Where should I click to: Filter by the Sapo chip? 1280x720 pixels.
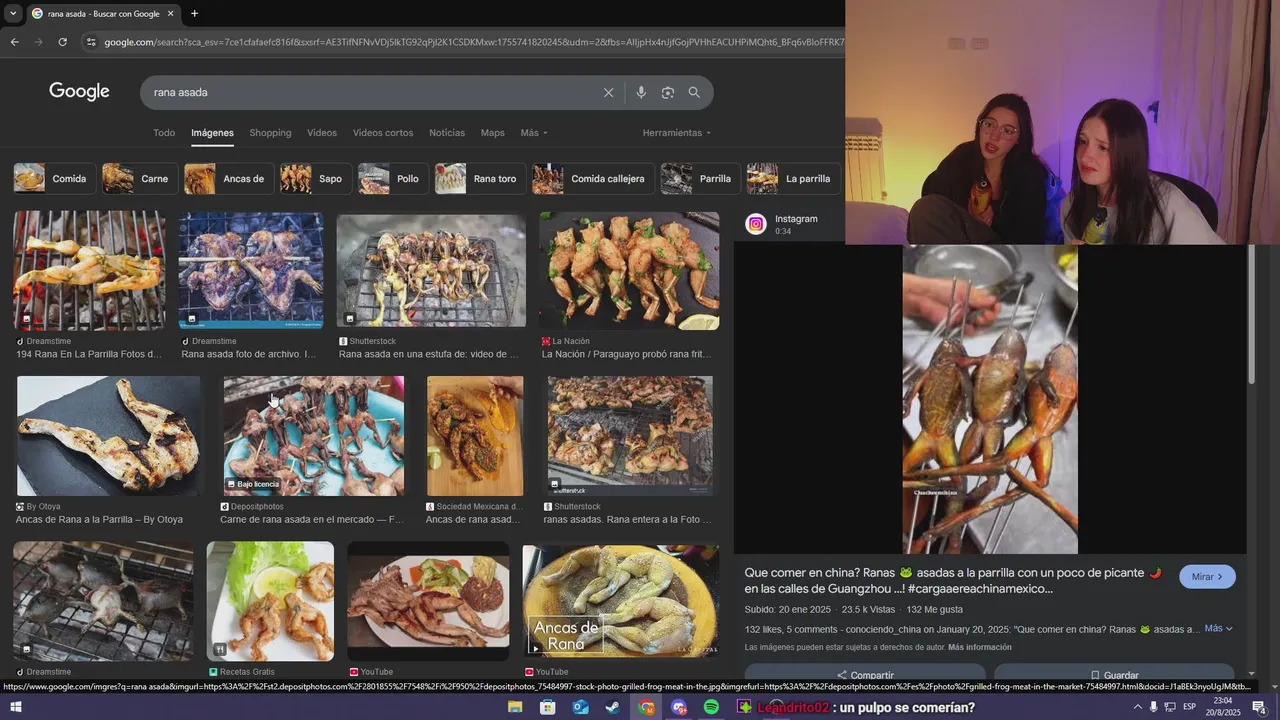click(x=314, y=179)
